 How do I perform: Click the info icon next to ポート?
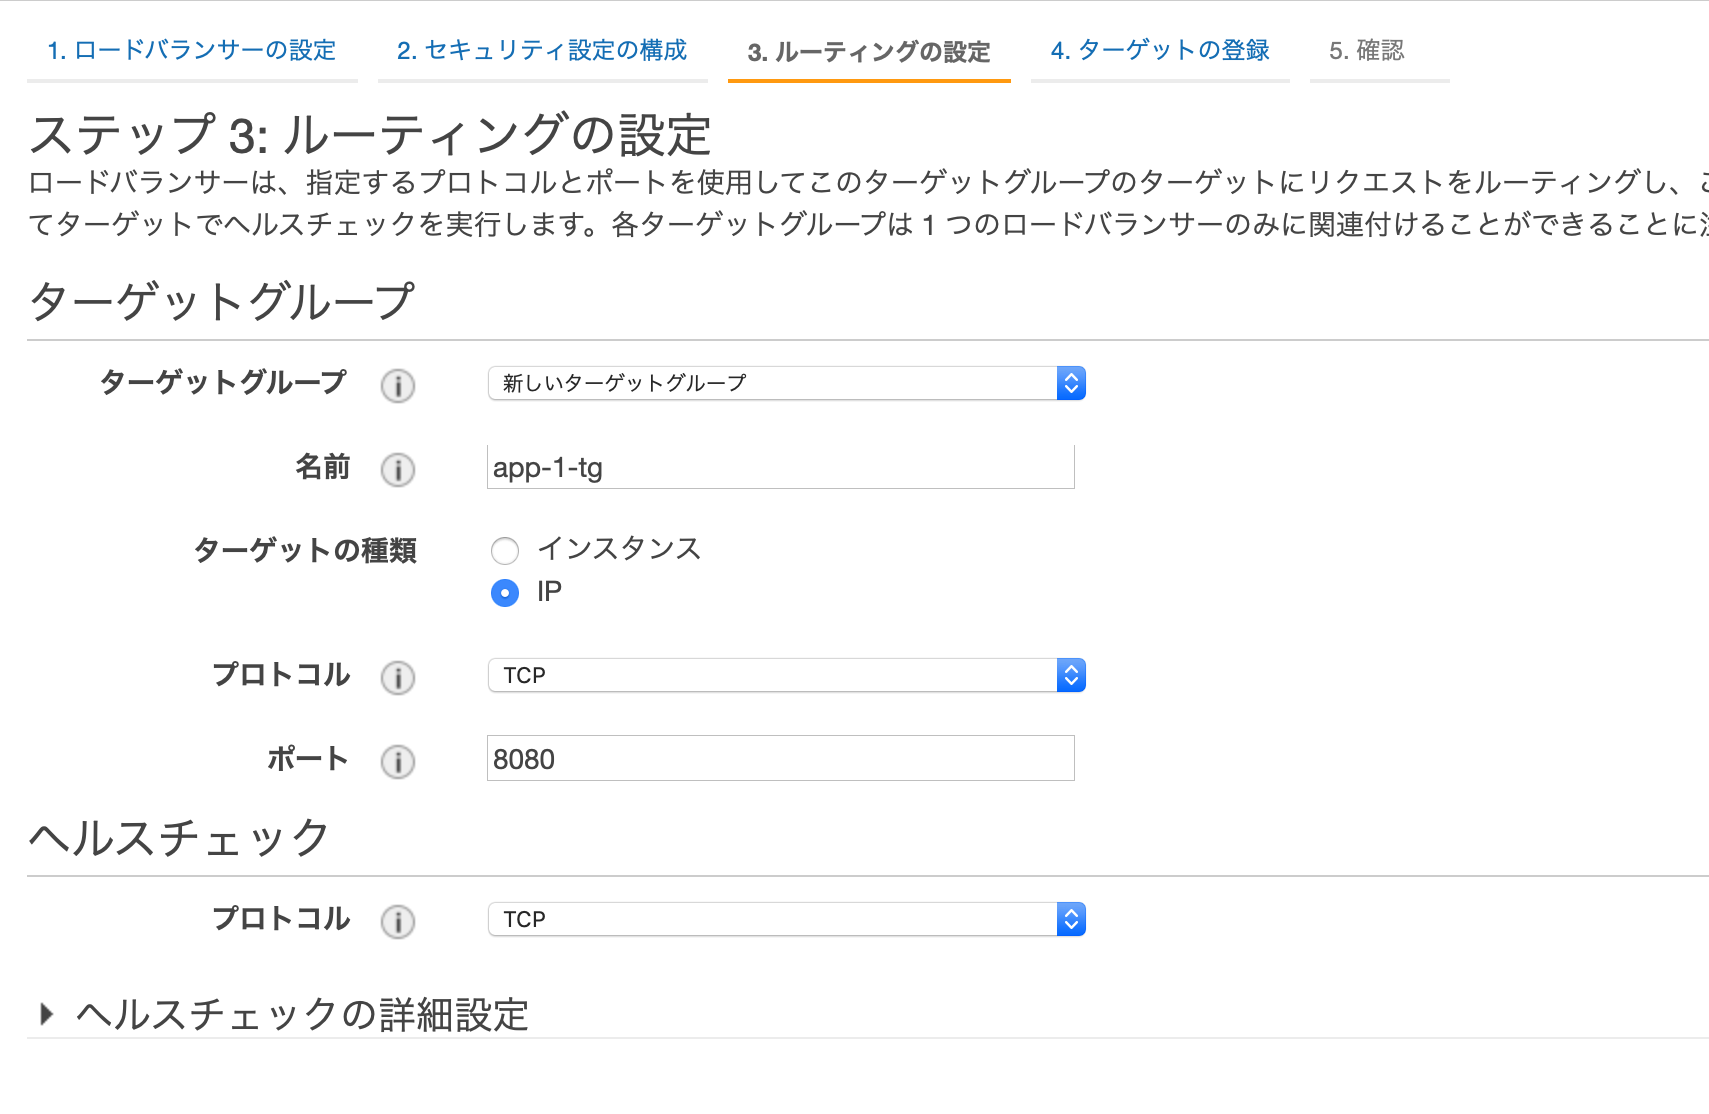tap(398, 762)
